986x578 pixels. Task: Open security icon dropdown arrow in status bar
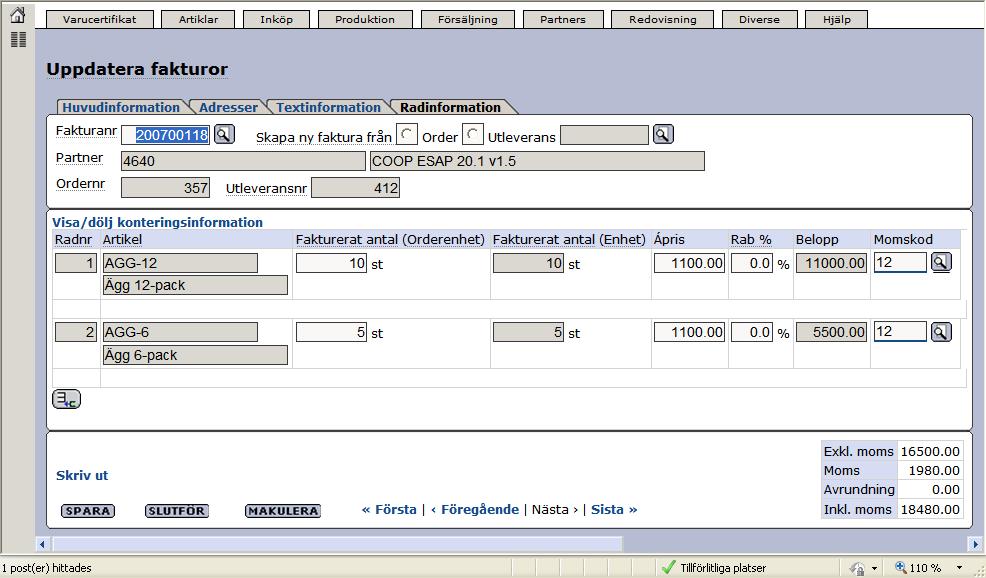(x=874, y=569)
